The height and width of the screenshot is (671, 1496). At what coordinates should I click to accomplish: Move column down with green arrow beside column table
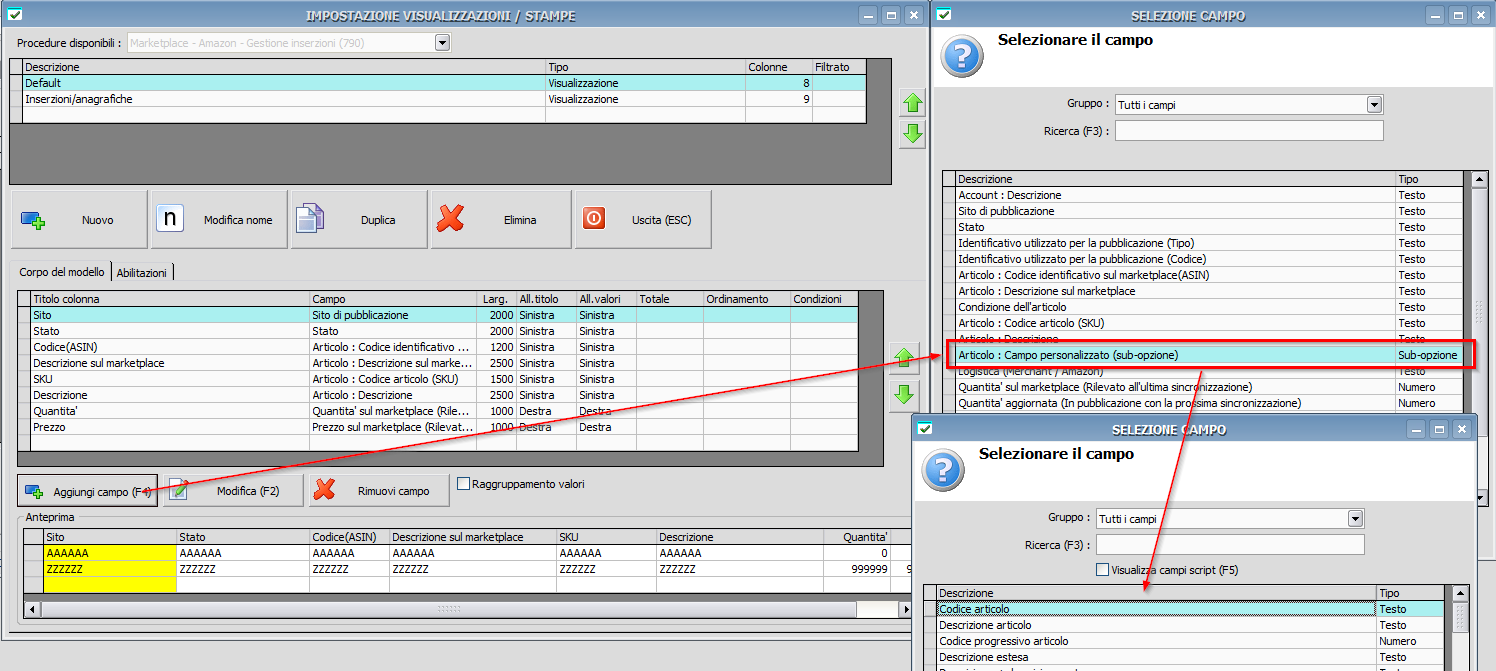[904, 396]
